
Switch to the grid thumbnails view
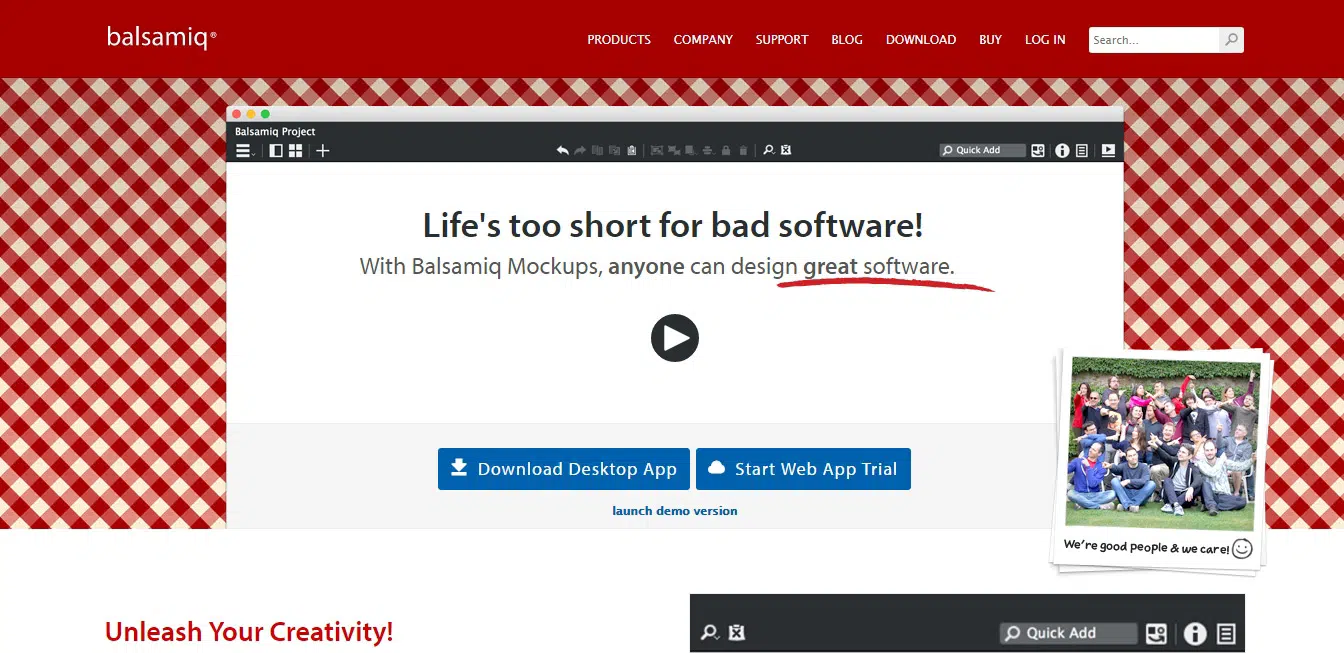[x=296, y=151]
